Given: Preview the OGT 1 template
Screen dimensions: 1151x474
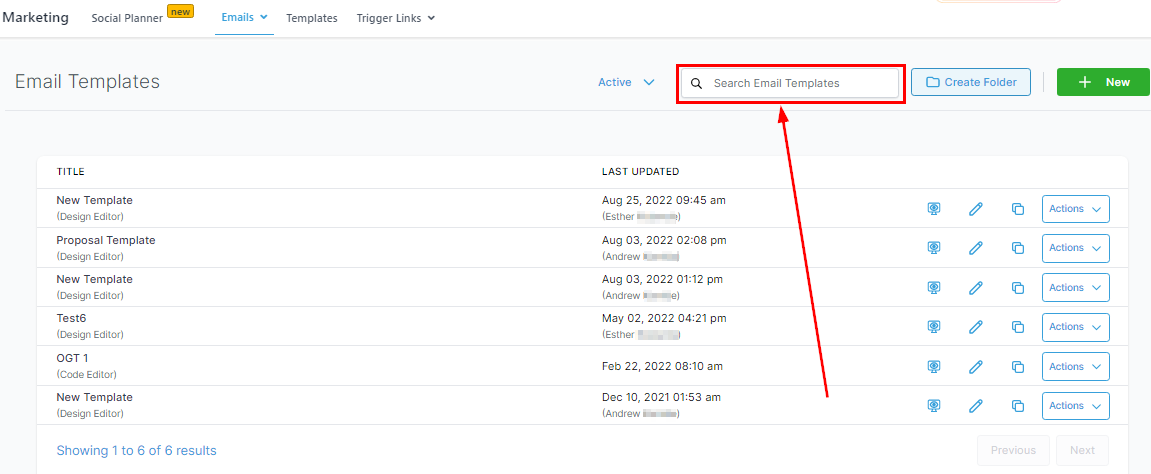Looking at the screenshot, I should pyautogui.click(x=934, y=367).
